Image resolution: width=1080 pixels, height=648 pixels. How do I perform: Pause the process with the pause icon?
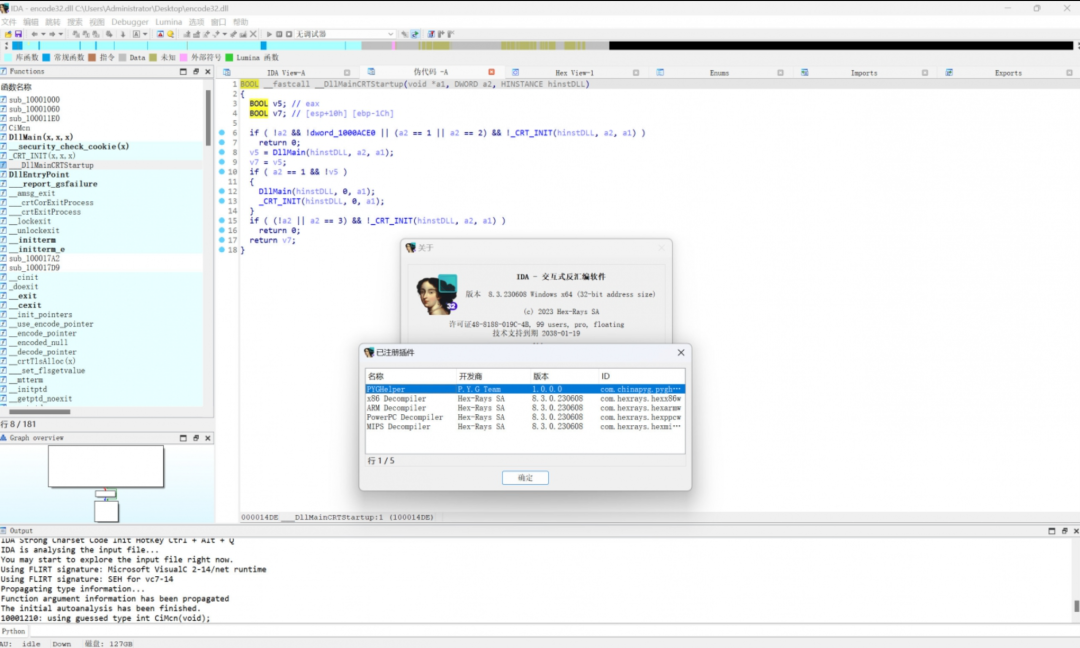[279, 34]
